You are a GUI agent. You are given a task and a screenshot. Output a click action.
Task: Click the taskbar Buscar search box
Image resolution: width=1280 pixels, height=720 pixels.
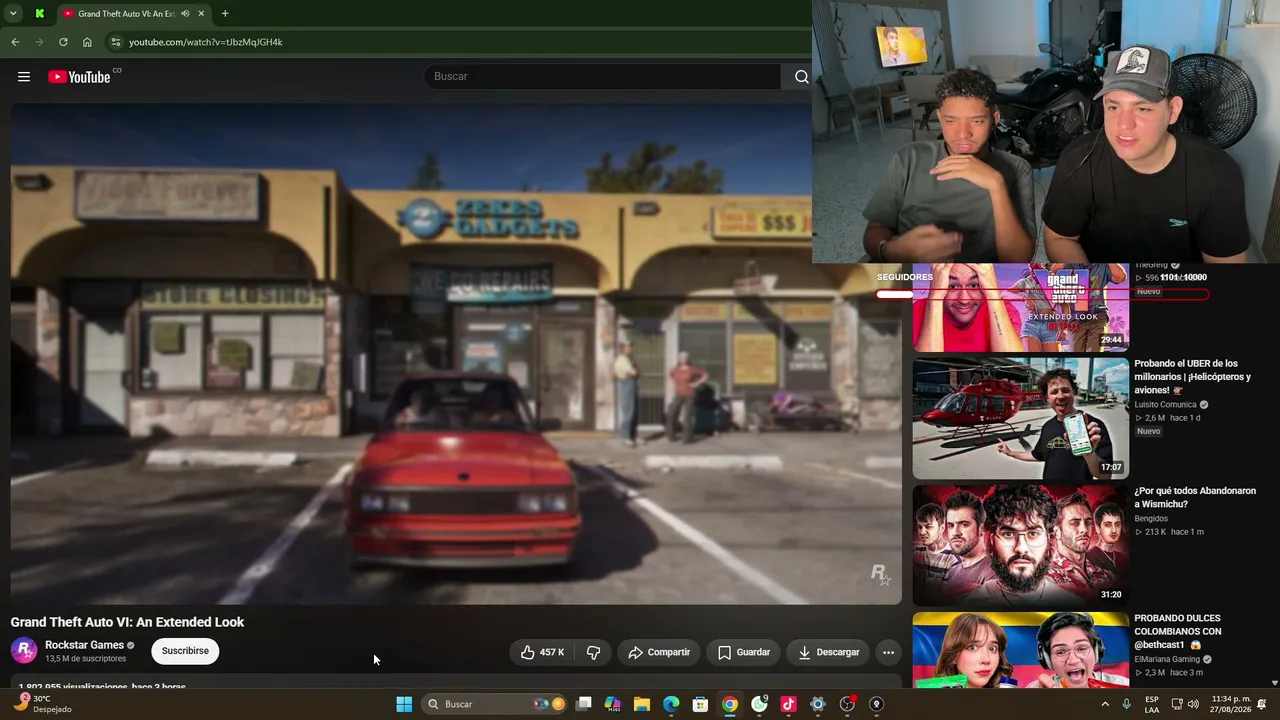point(495,704)
